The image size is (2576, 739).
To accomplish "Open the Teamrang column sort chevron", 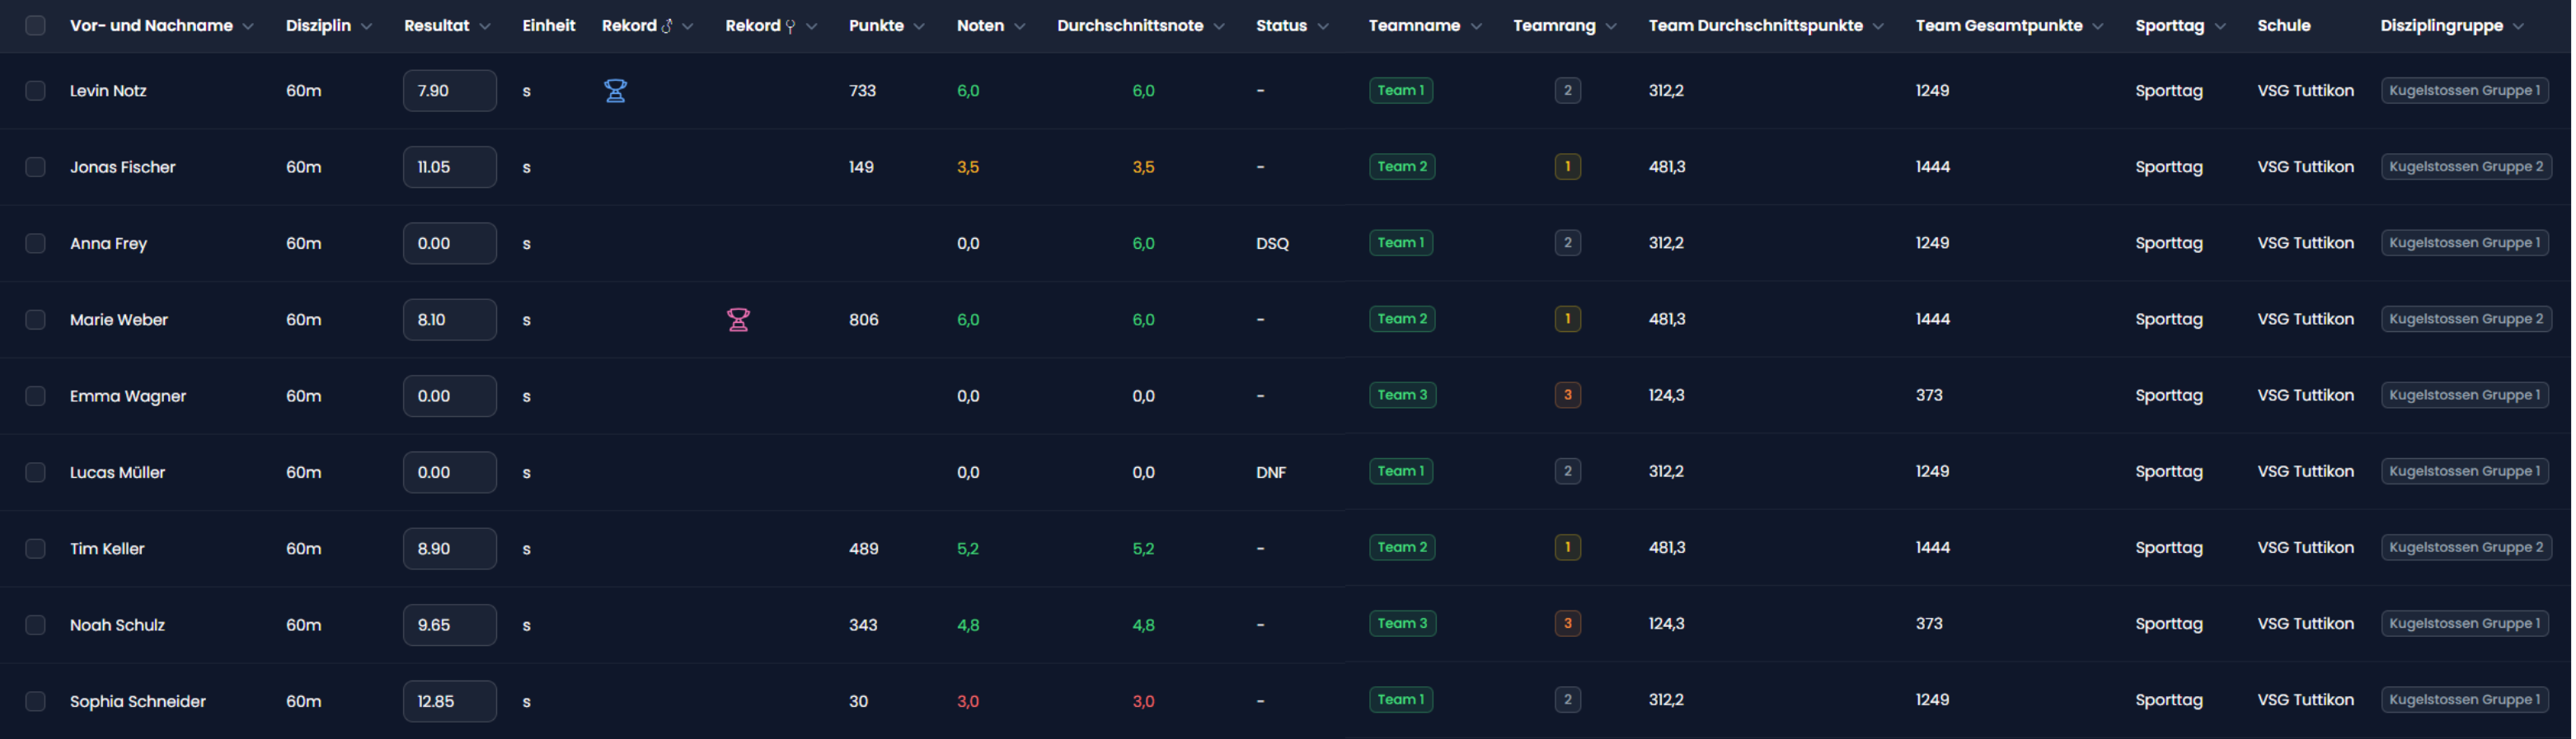I will tap(1611, 26).
